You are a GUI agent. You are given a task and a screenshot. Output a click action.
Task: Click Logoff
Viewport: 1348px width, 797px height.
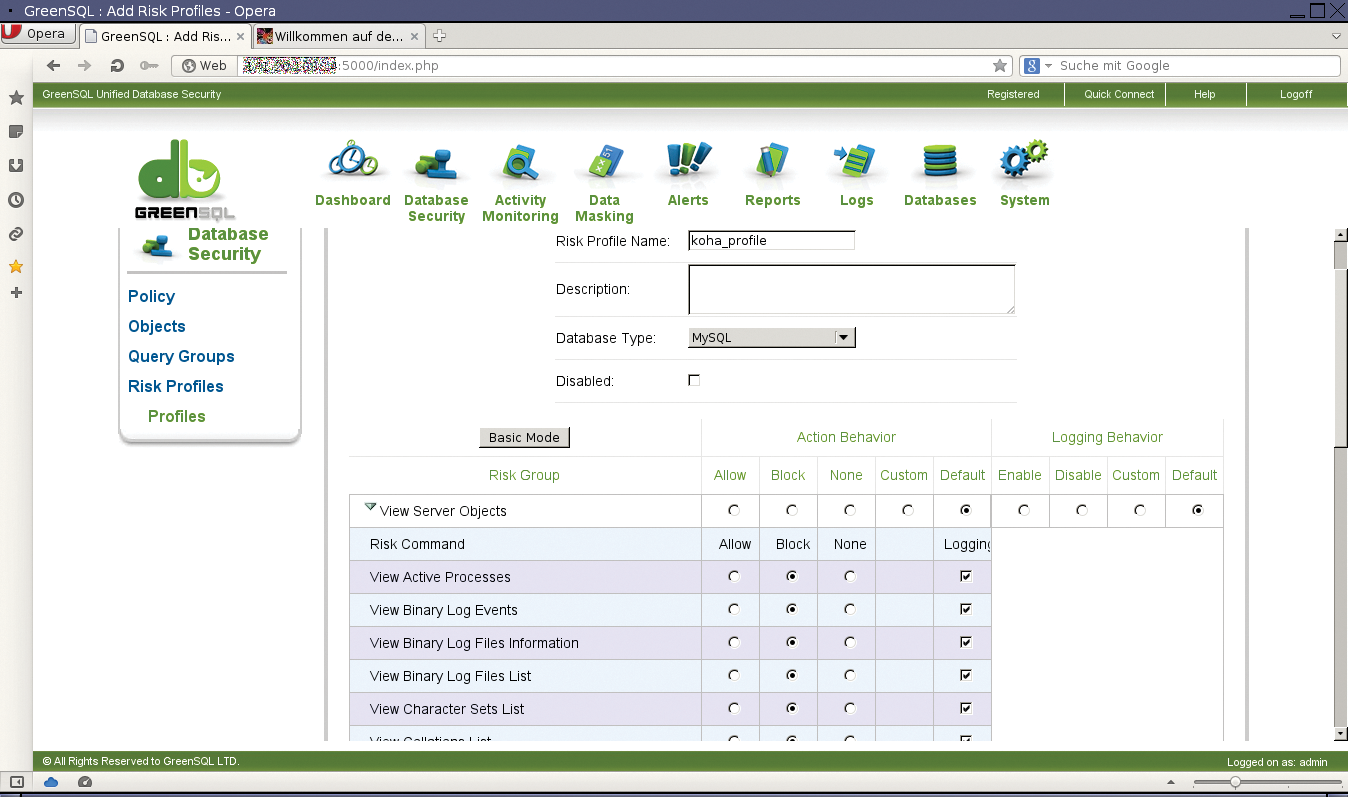click(x=1296, y=94)
